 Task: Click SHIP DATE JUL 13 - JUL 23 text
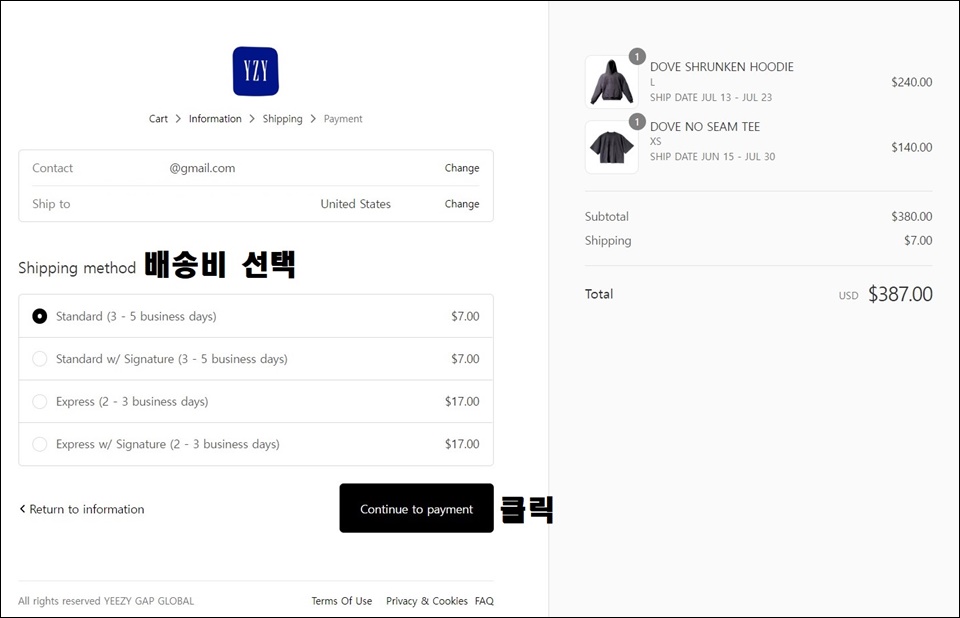click(x=711, y=97)
